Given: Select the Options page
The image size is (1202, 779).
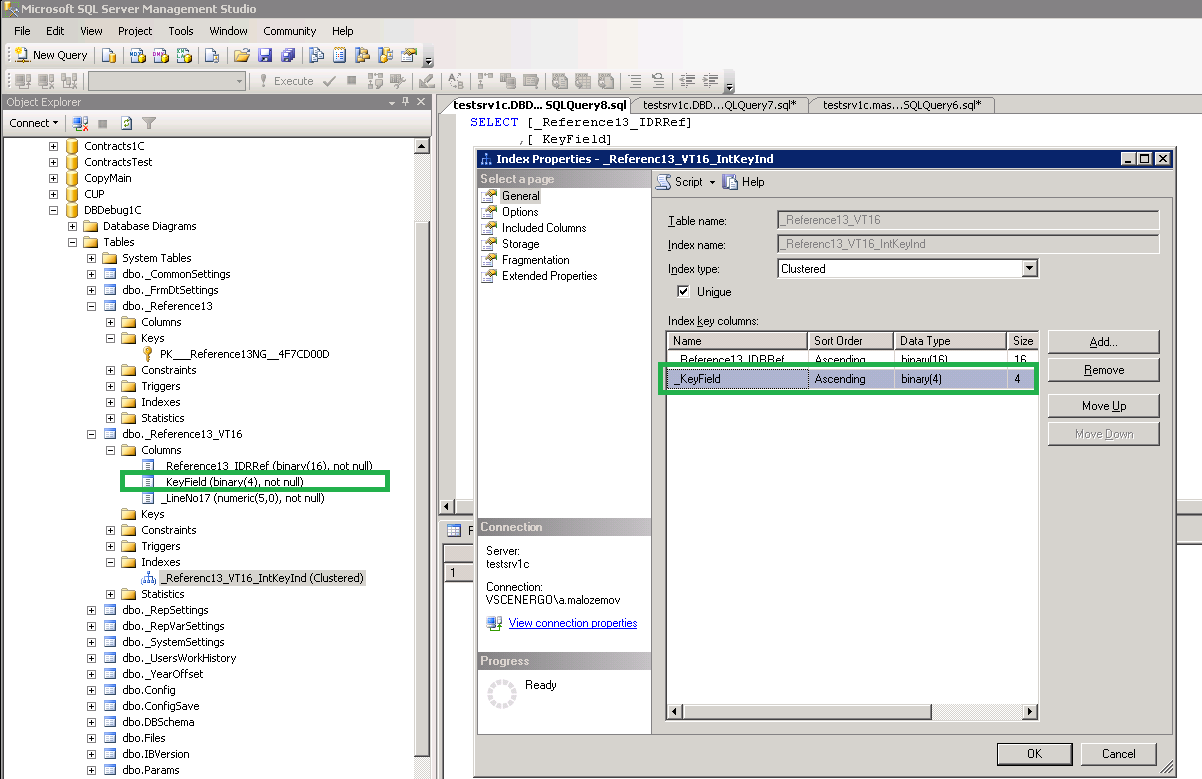Looking at the screenshot, I should coord(520,212).
